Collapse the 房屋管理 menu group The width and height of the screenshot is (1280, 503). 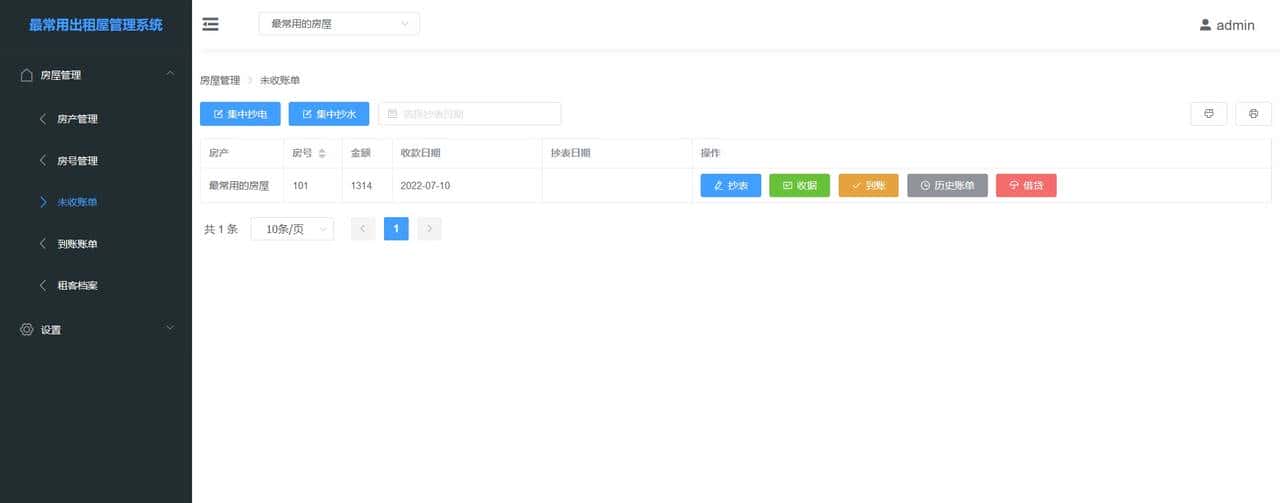pyautogui.click(x=96, y=75)
